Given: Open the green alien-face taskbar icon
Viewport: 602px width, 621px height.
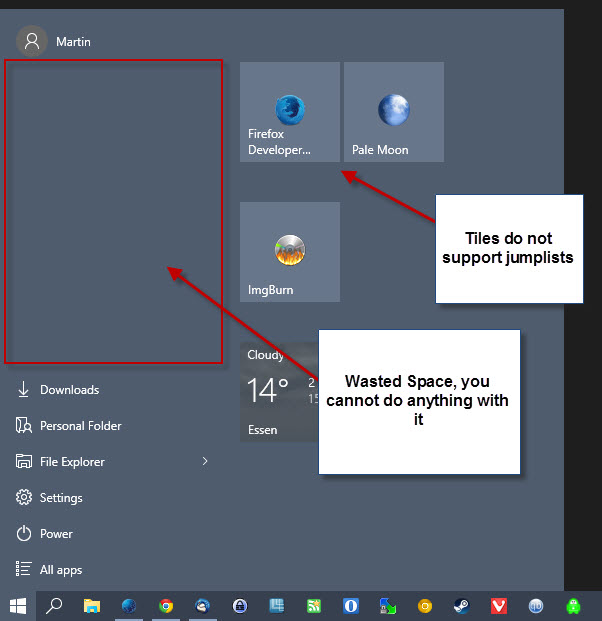Looking at the screenshot, I should click(x=573, y=606).
